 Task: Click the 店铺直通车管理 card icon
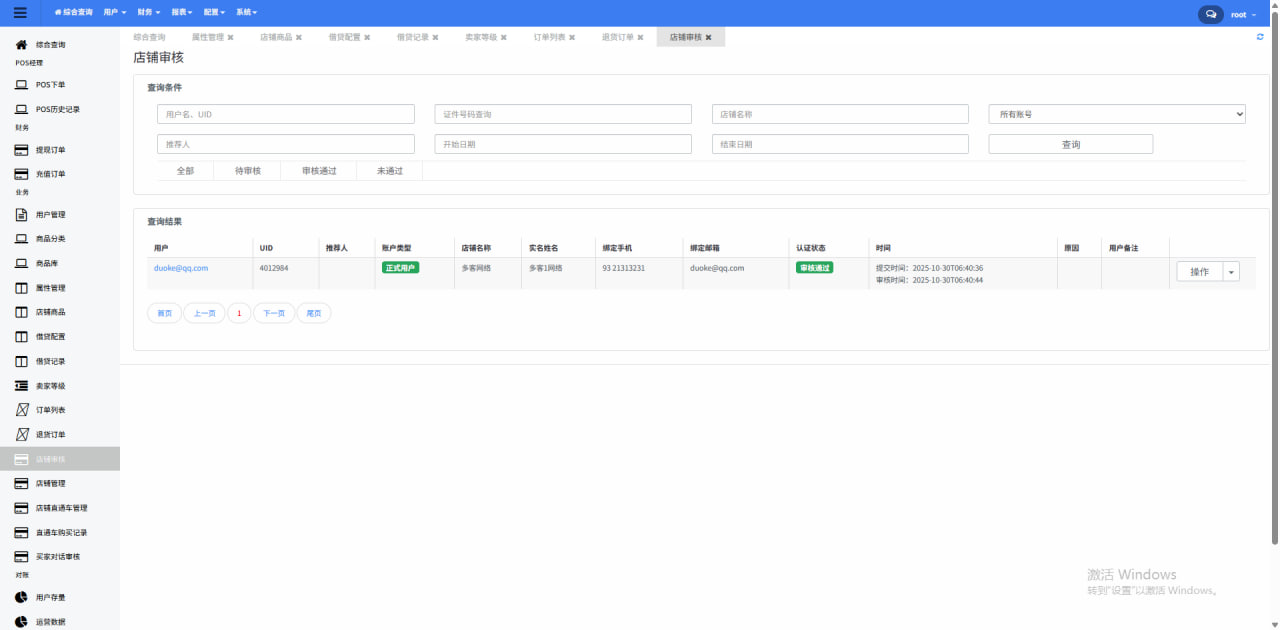point(21,508)
